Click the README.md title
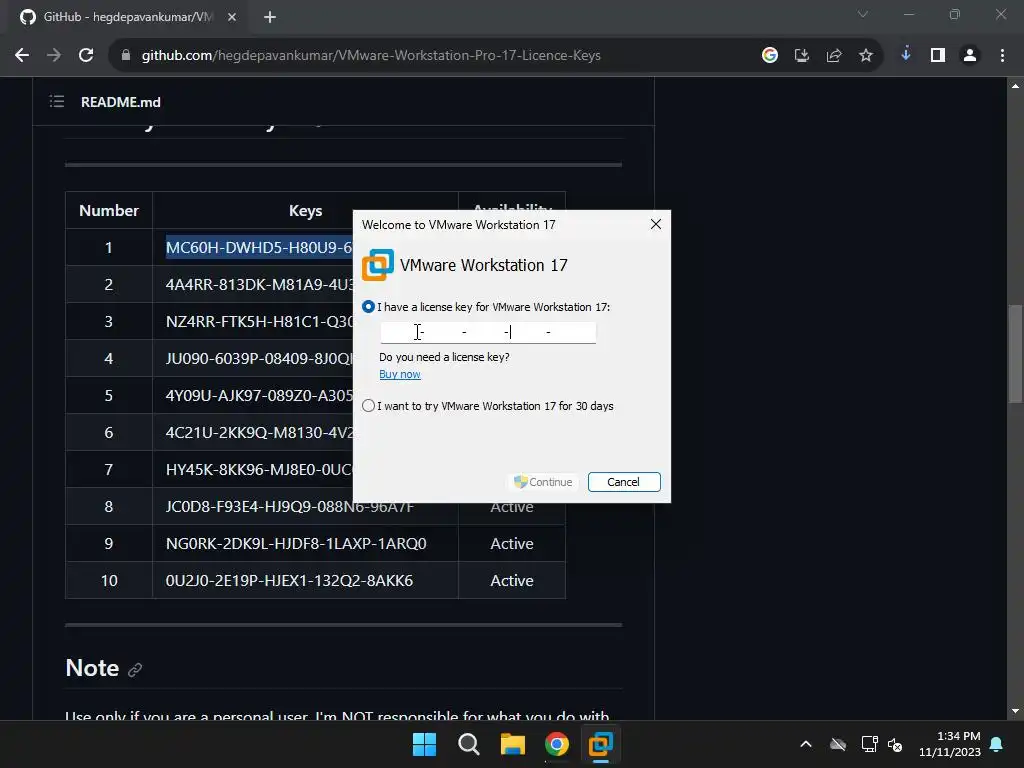Viewport: 1024px width, 768px height. click(121, 102)
